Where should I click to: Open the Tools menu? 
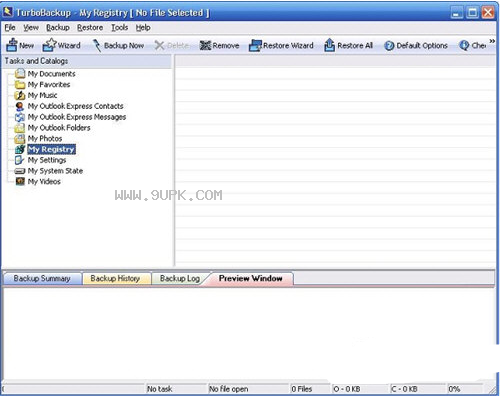(120, 28)
